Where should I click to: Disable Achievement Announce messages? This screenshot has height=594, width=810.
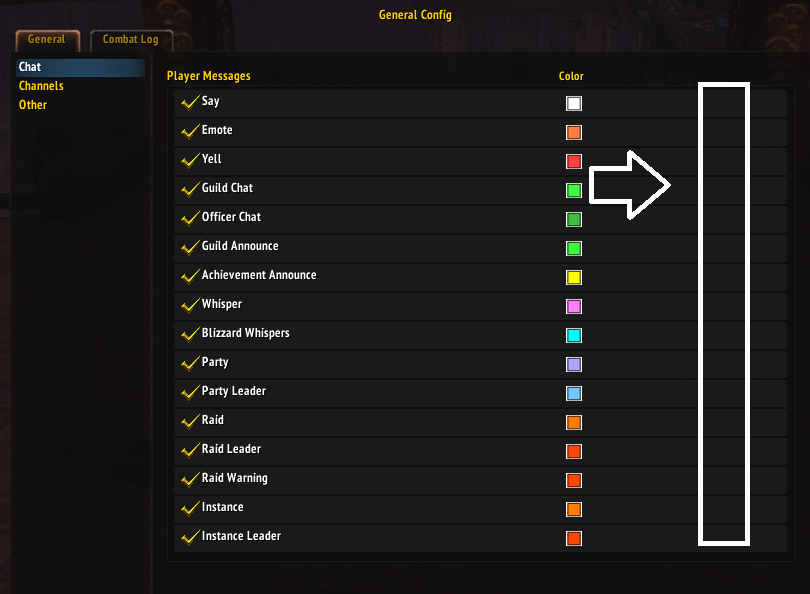(188, 274)
